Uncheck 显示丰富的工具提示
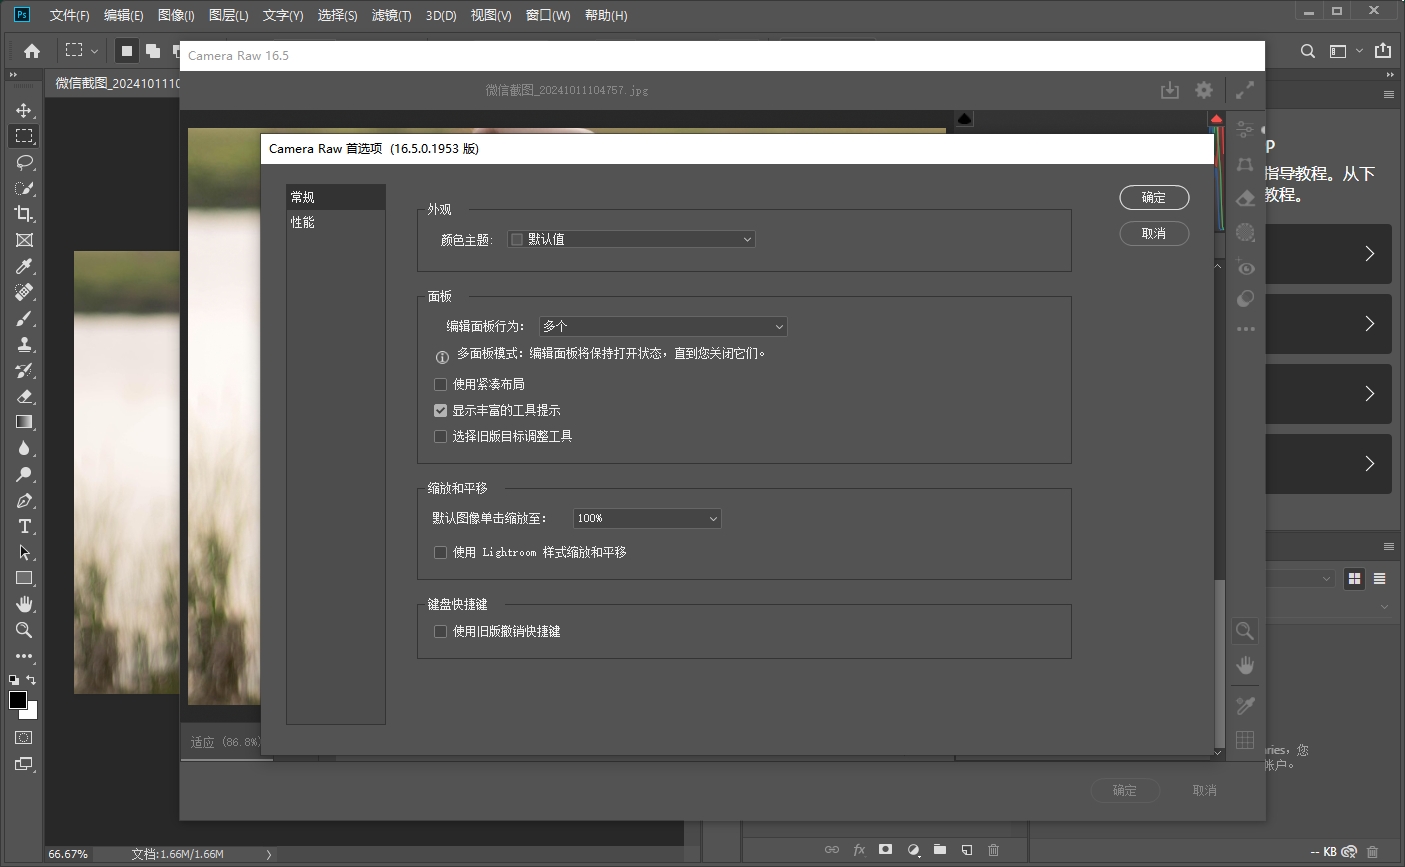 coord(440,410)
